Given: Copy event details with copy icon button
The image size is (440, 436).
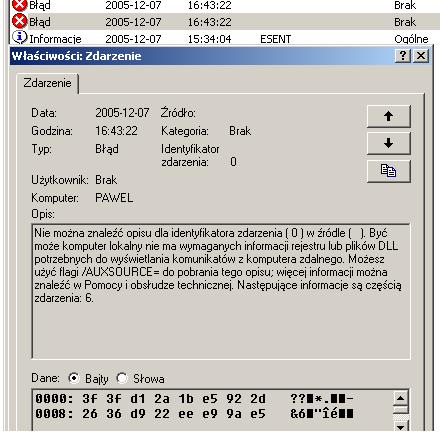Looking at the screenshot, I should pyautogui.click(x=388, y=171).
